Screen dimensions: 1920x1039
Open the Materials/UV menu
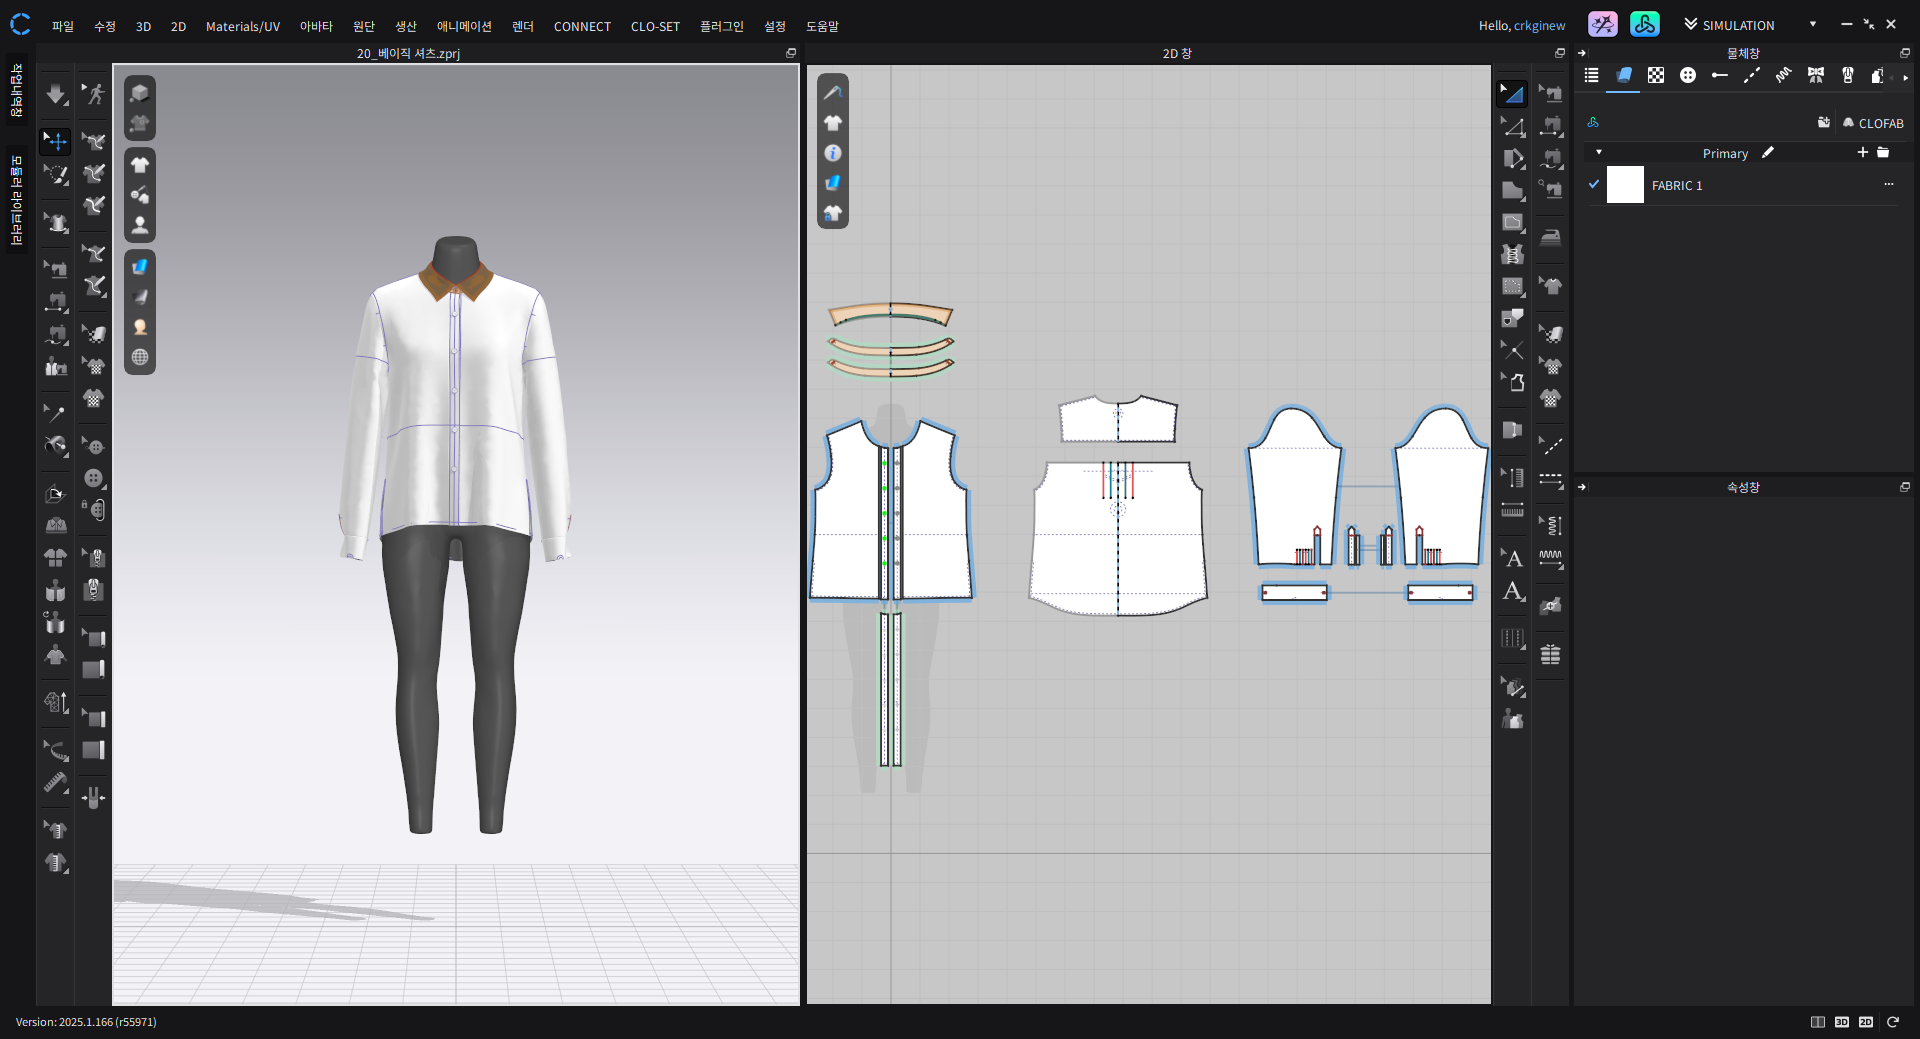[x=242, y=27]
